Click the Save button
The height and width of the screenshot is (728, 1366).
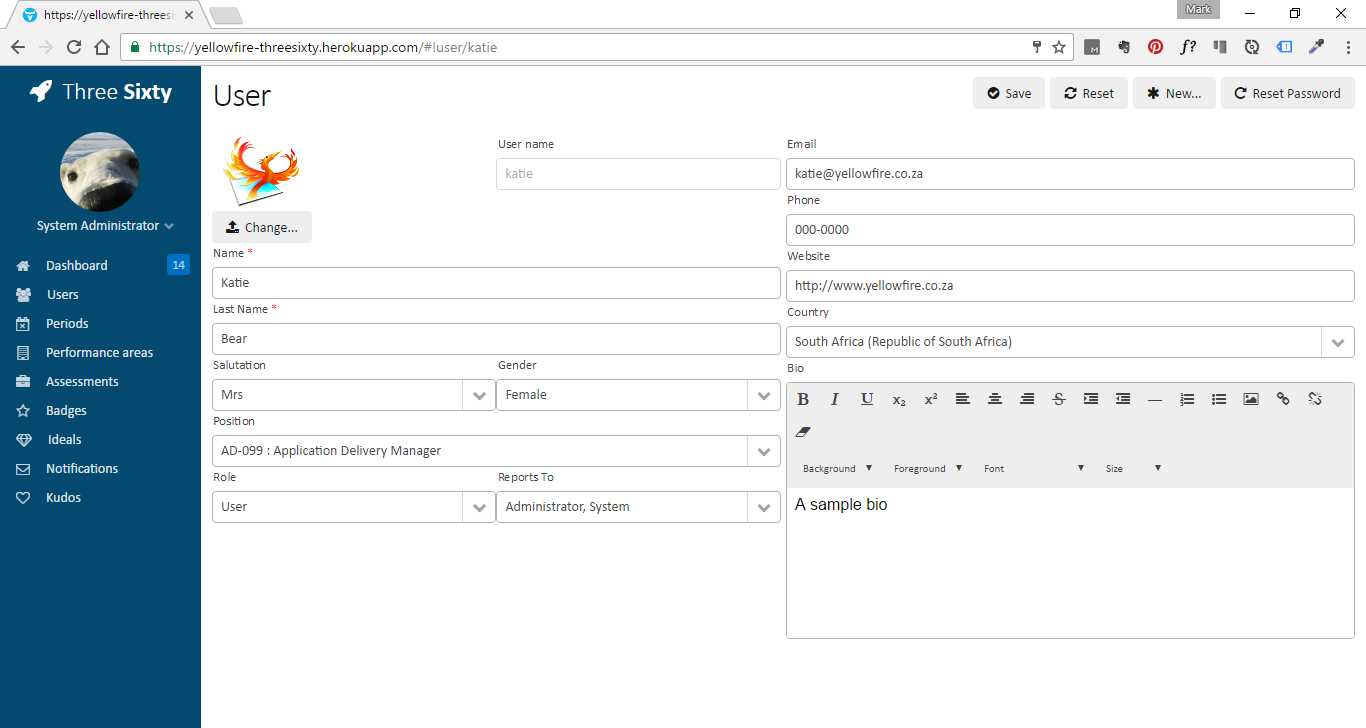click(x=1009, y=93)
